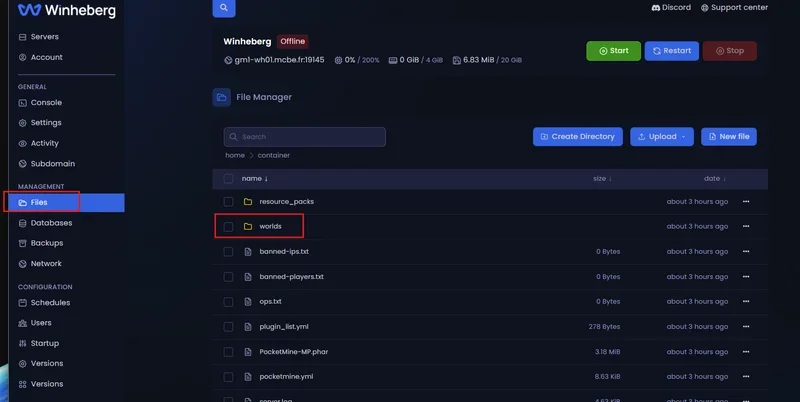
Task: Click the Stop server button
Action: 730,51
